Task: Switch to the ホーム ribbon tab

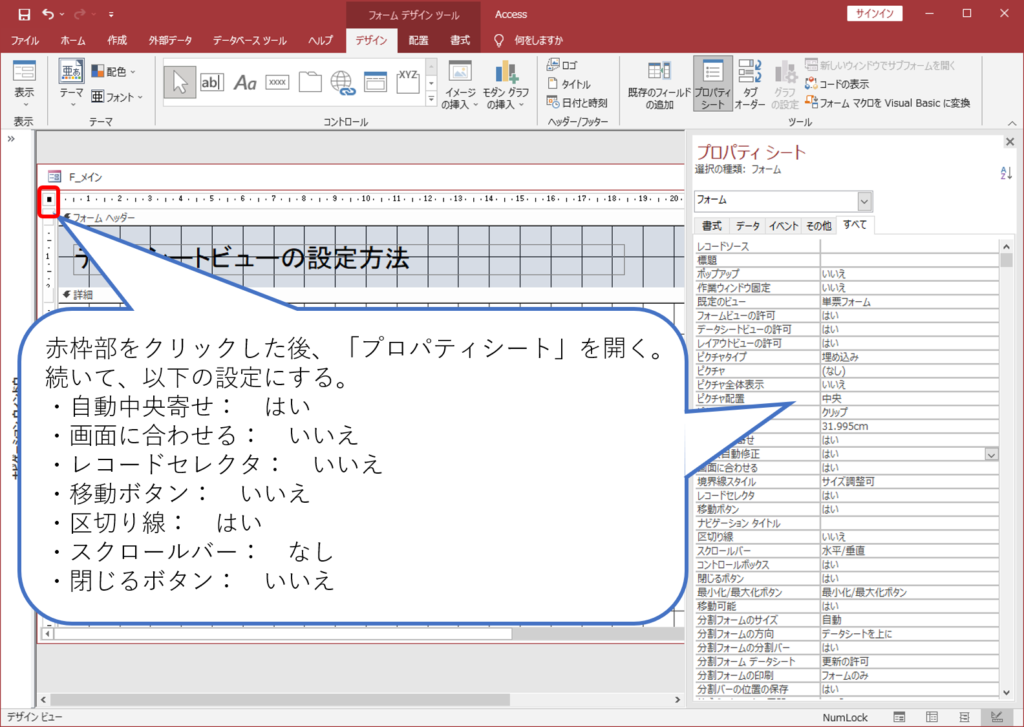Action: (x=72, y=40)
